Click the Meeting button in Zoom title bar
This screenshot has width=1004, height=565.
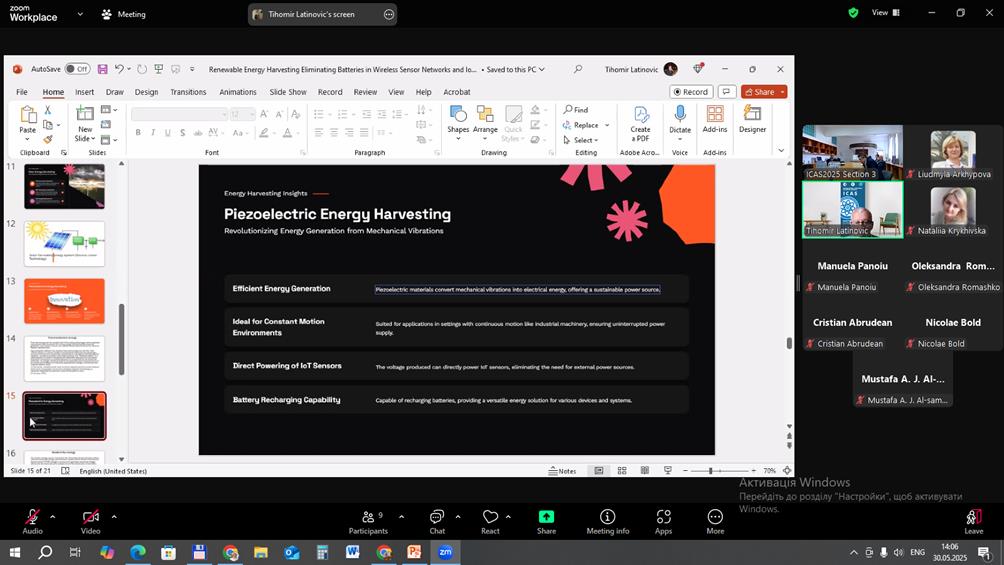click(124, 14)
